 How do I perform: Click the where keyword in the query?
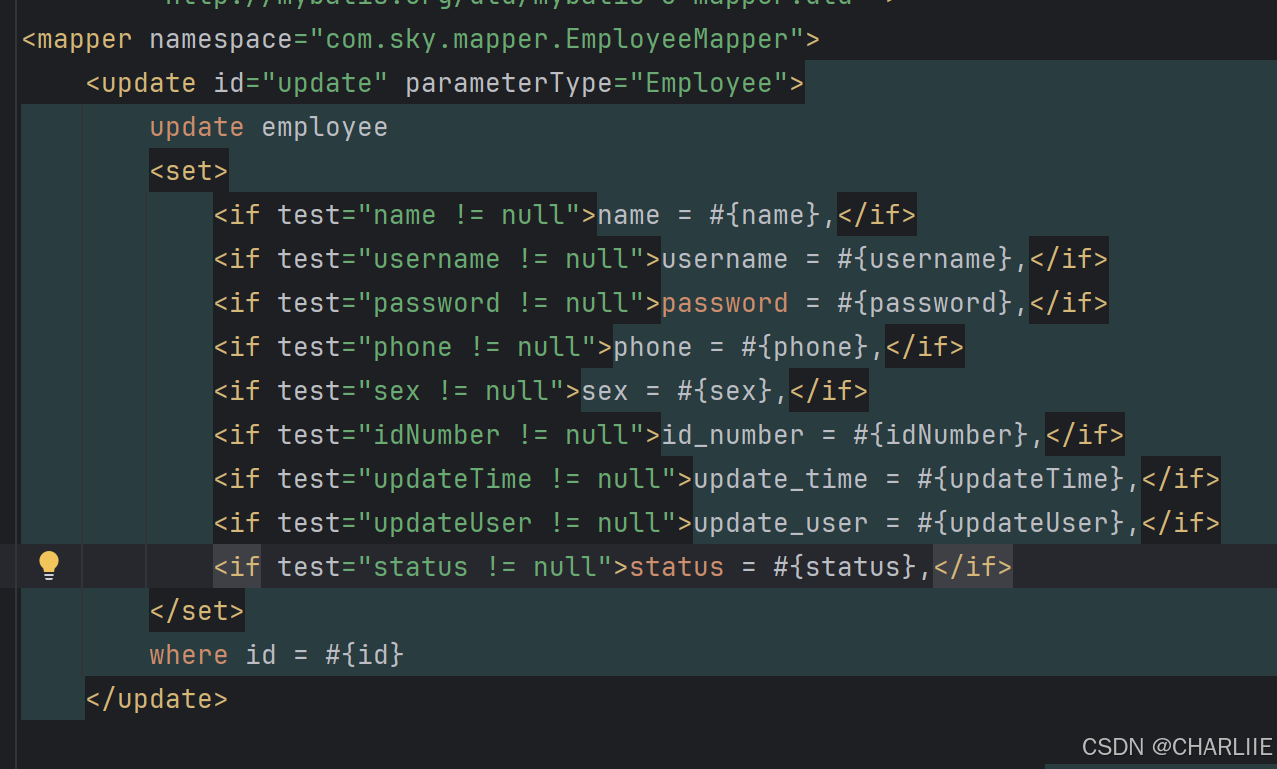click(x=188, y=654)
